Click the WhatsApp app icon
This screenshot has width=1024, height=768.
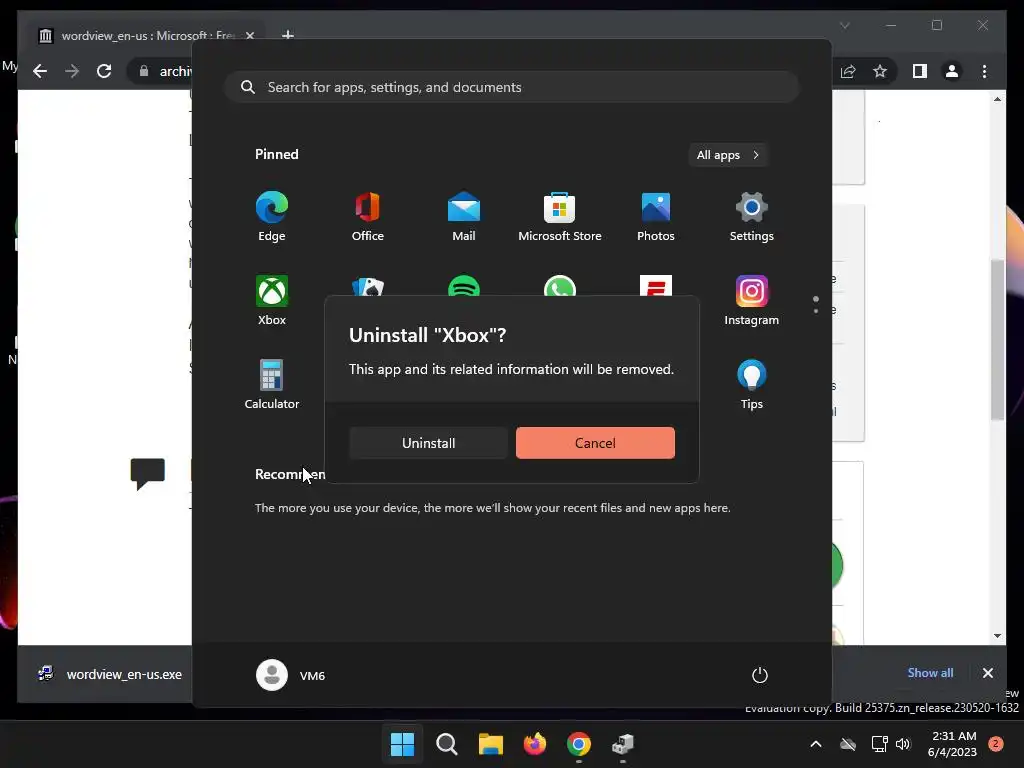[x=560, y=286]
